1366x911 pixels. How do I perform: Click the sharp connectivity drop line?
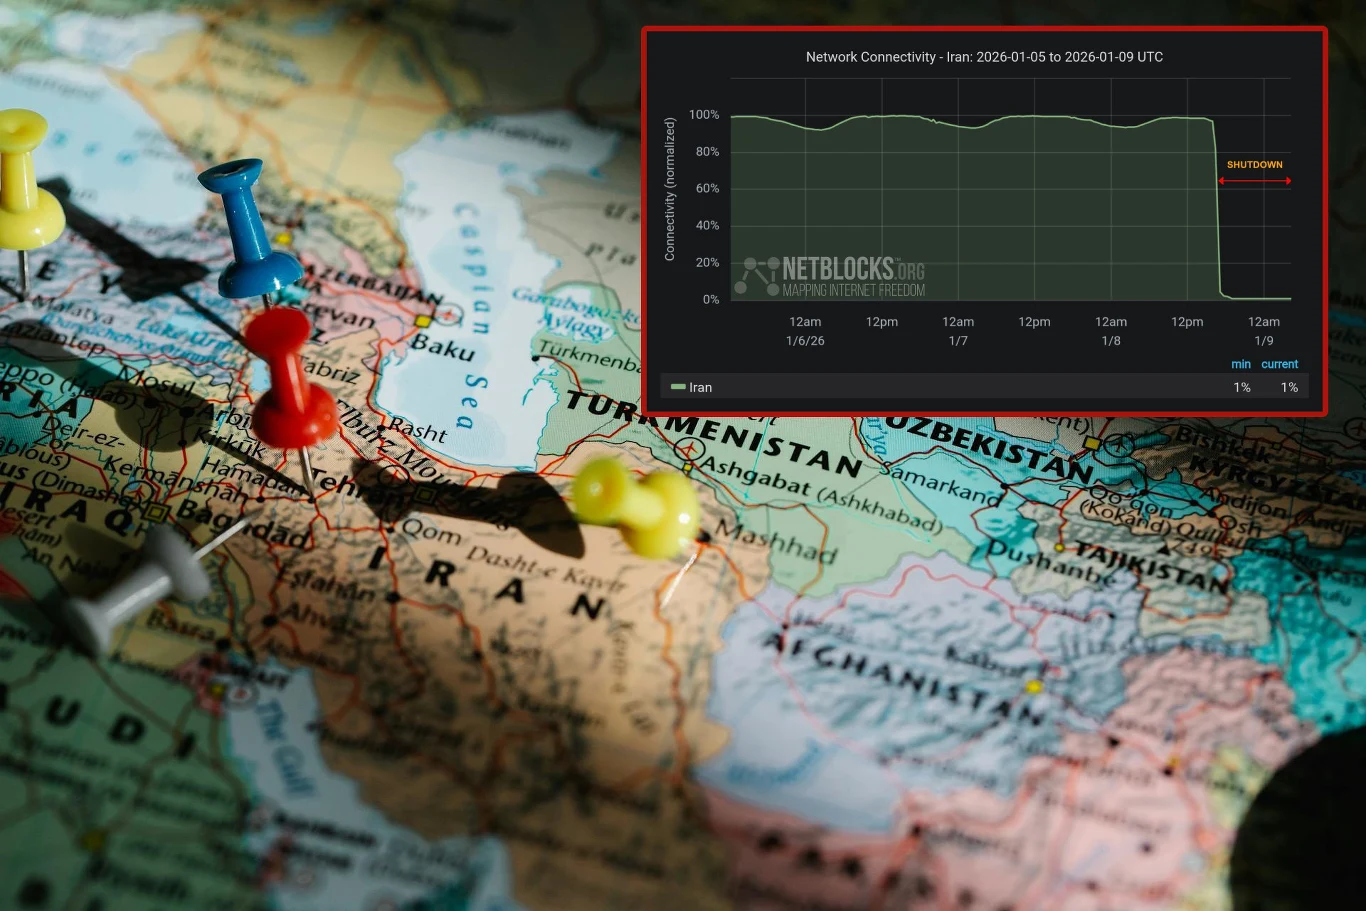[x=1217, y=210]
